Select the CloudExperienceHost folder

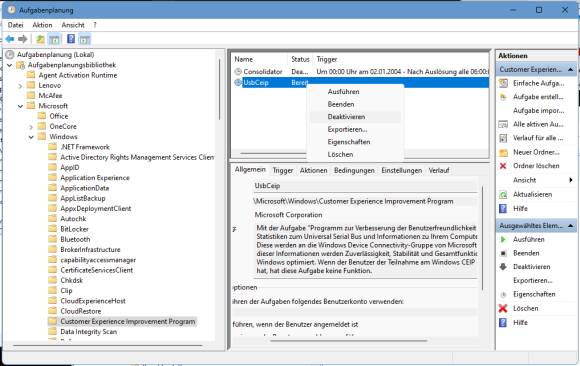point(93,301)
